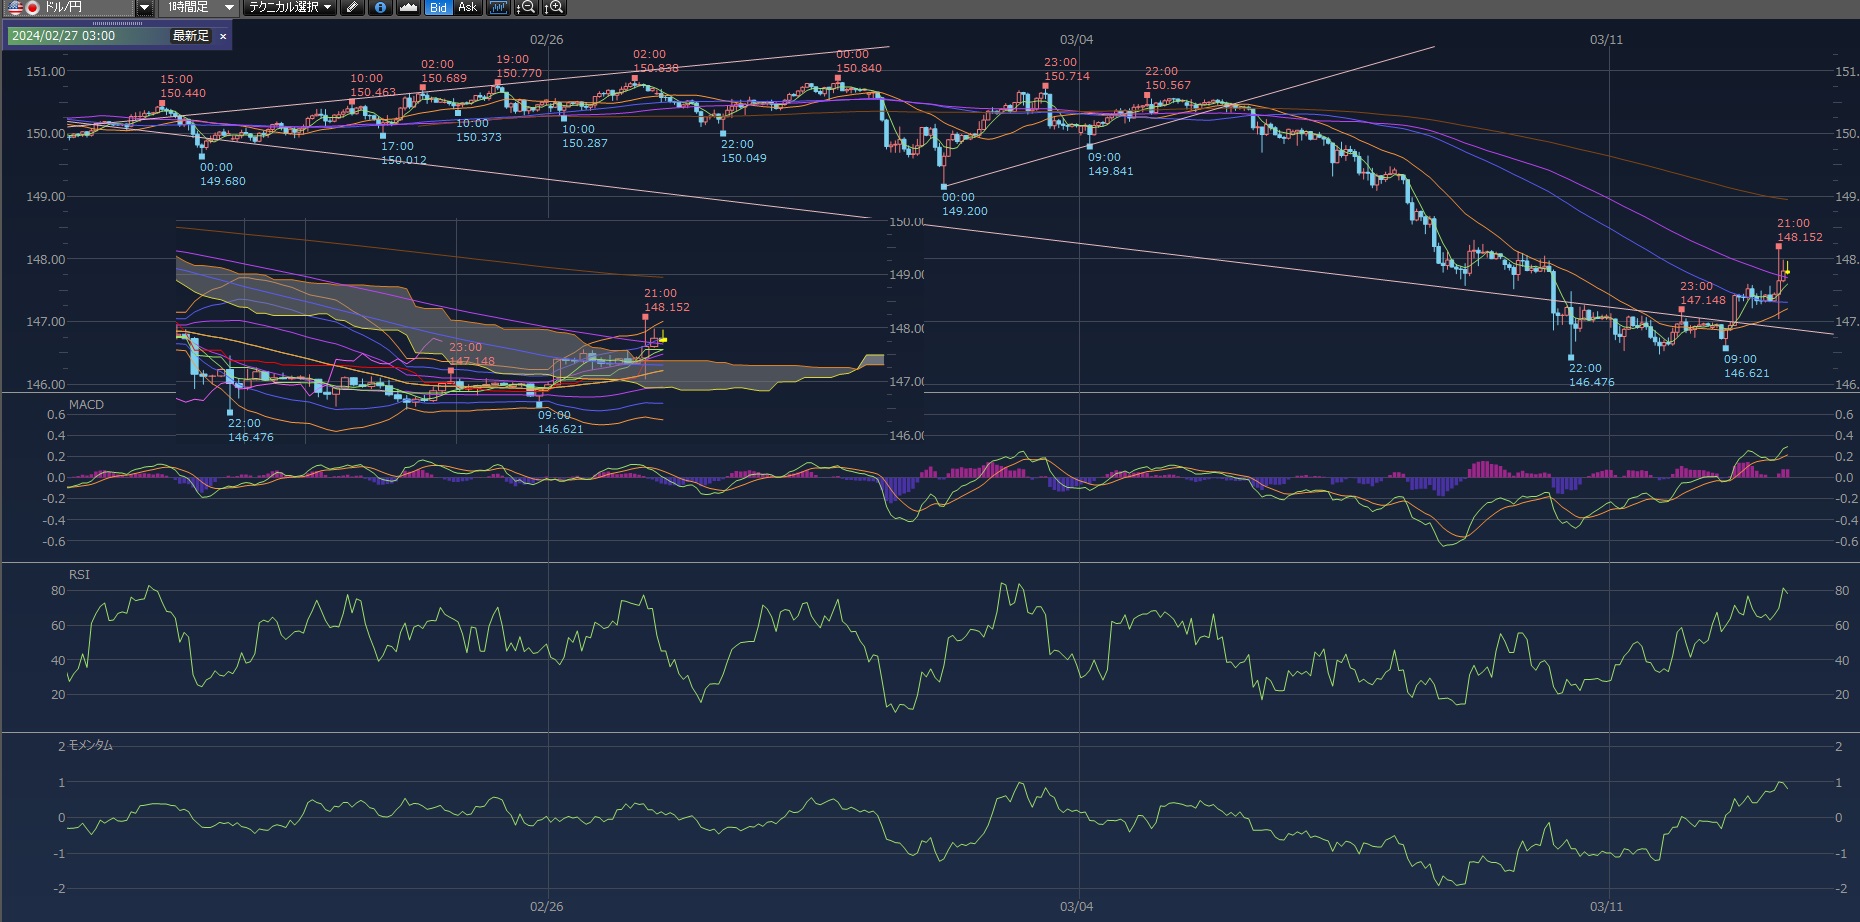
Task: Click the area chart type icon
Action: [408, 8]
